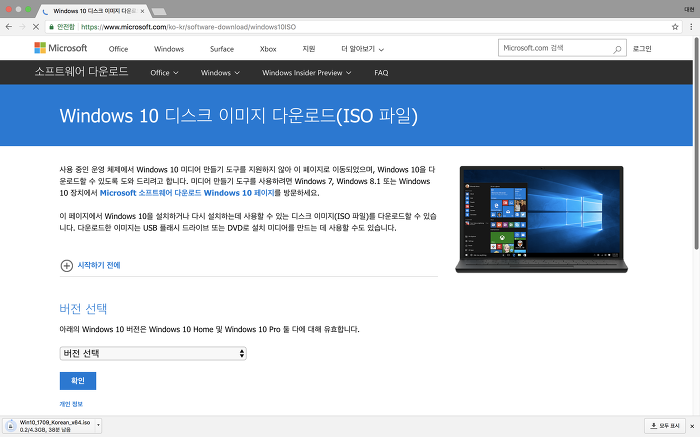Close the Windows 10 browser tab
This screenshot has height=437, width=700.
coord(142,11)
